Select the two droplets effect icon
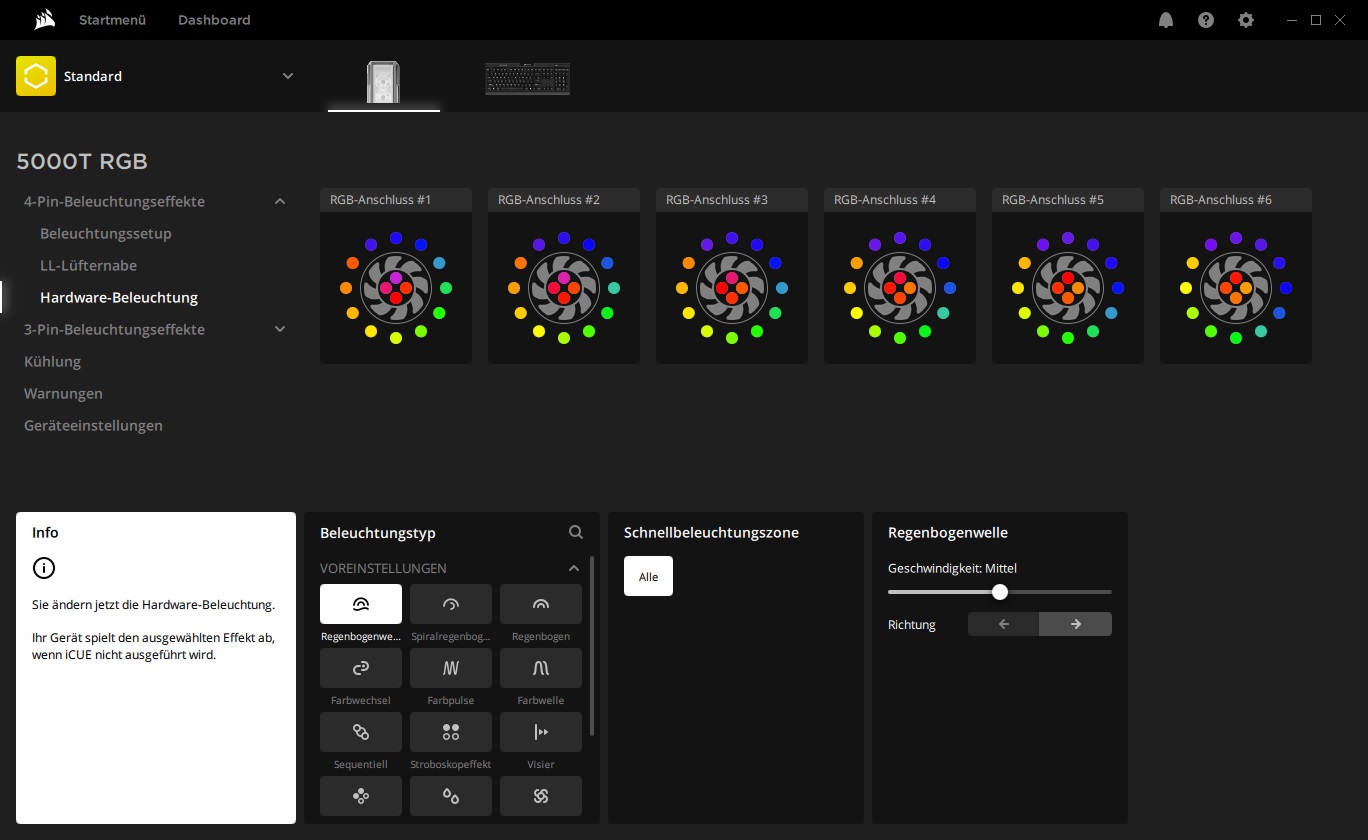 [x=451, y=796]
